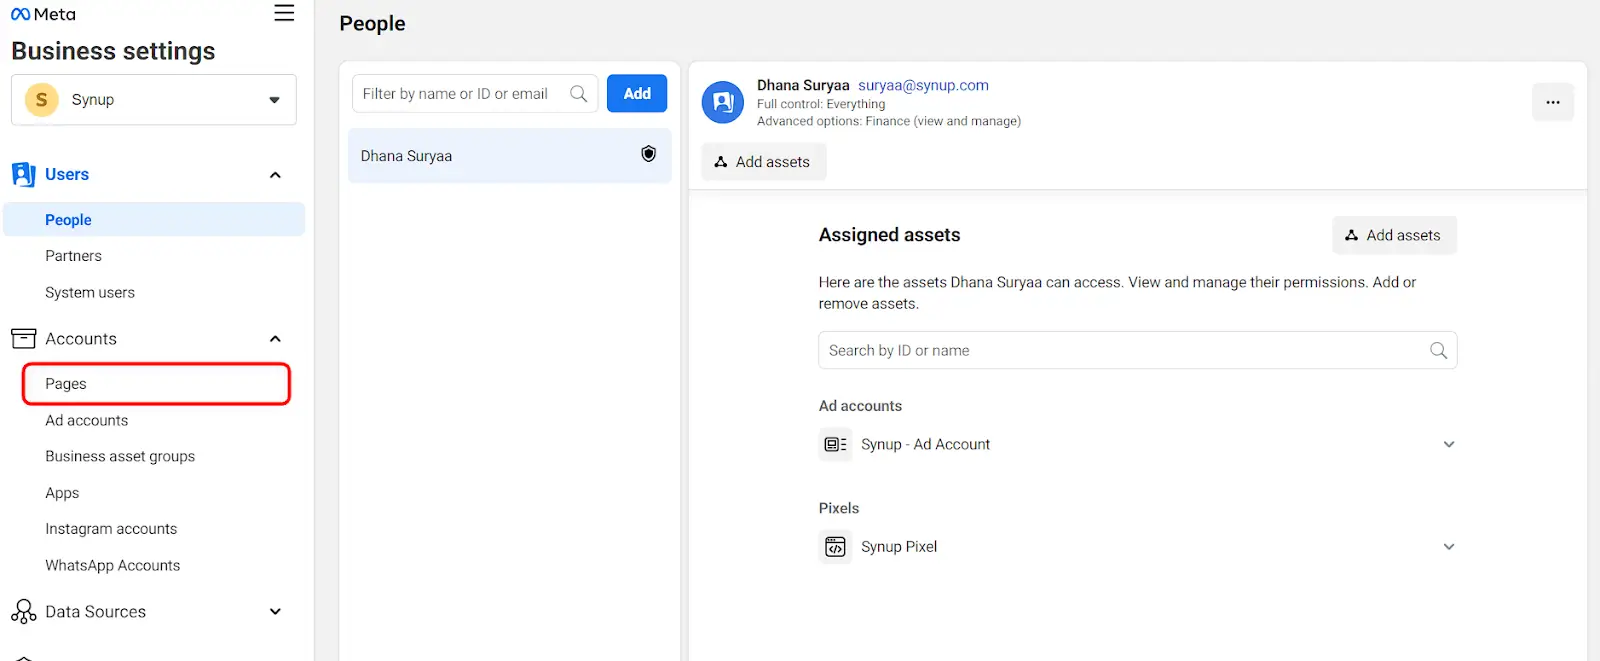Image resolution: width=1600 pixels, height=661 pixels.
Task: Focus the Search by ID or name field
Action: 1137,351
